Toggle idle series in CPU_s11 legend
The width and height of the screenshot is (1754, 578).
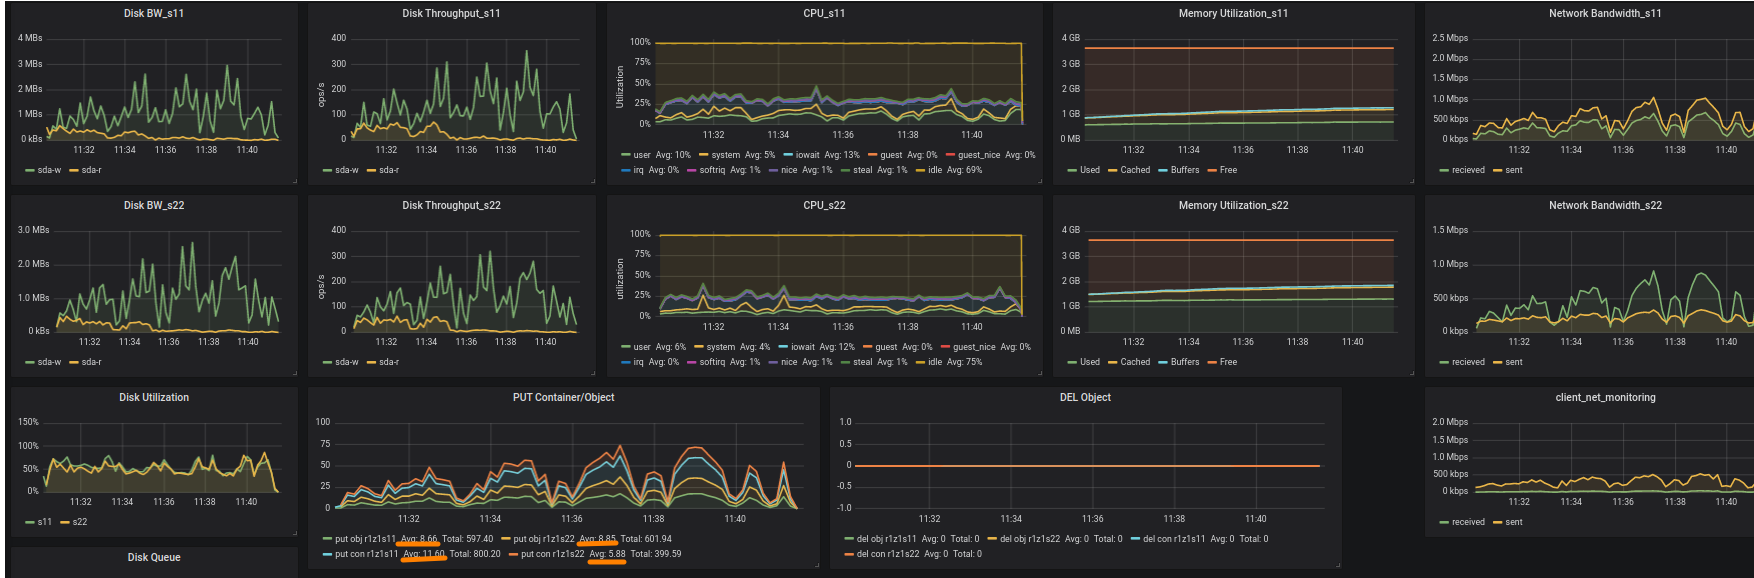point(935,170)
